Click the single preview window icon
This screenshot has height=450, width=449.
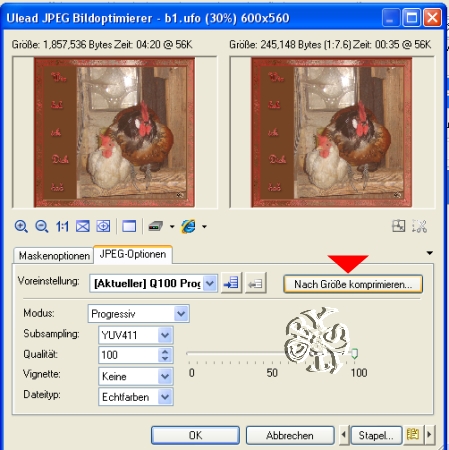pos(129,227)
